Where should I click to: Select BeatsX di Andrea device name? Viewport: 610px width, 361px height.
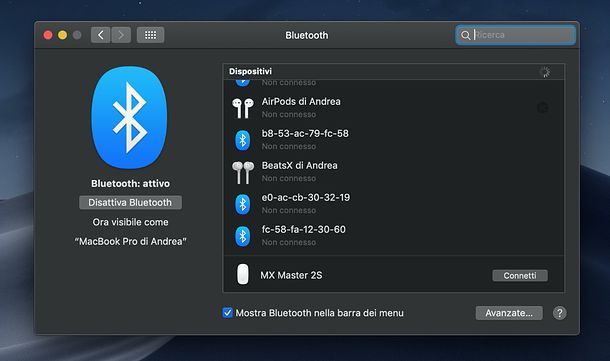click(300, 165)
